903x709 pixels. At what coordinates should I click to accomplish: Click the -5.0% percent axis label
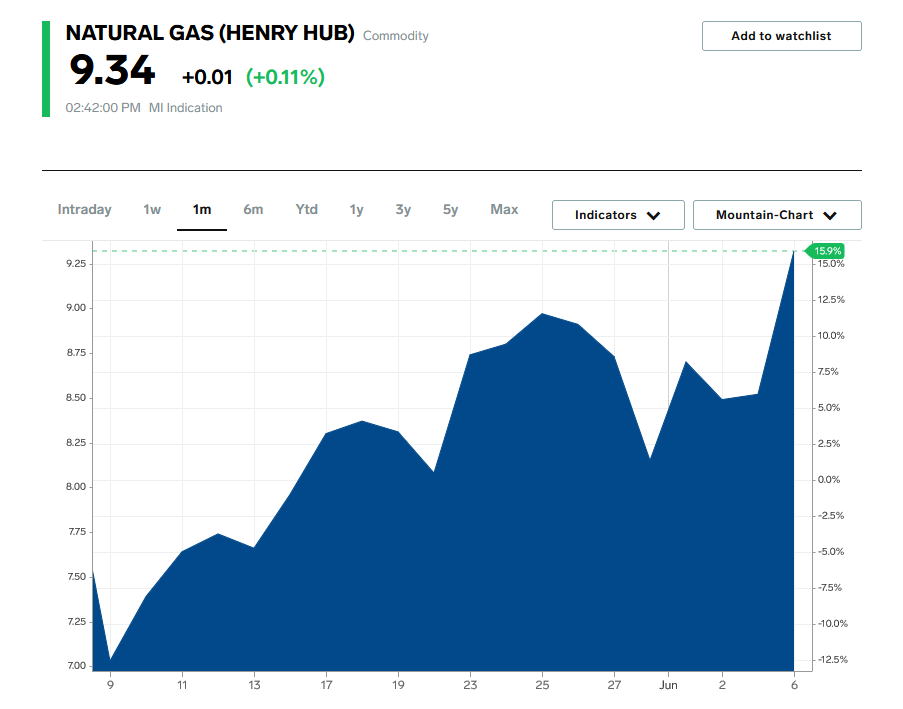(x=831, y=552)
